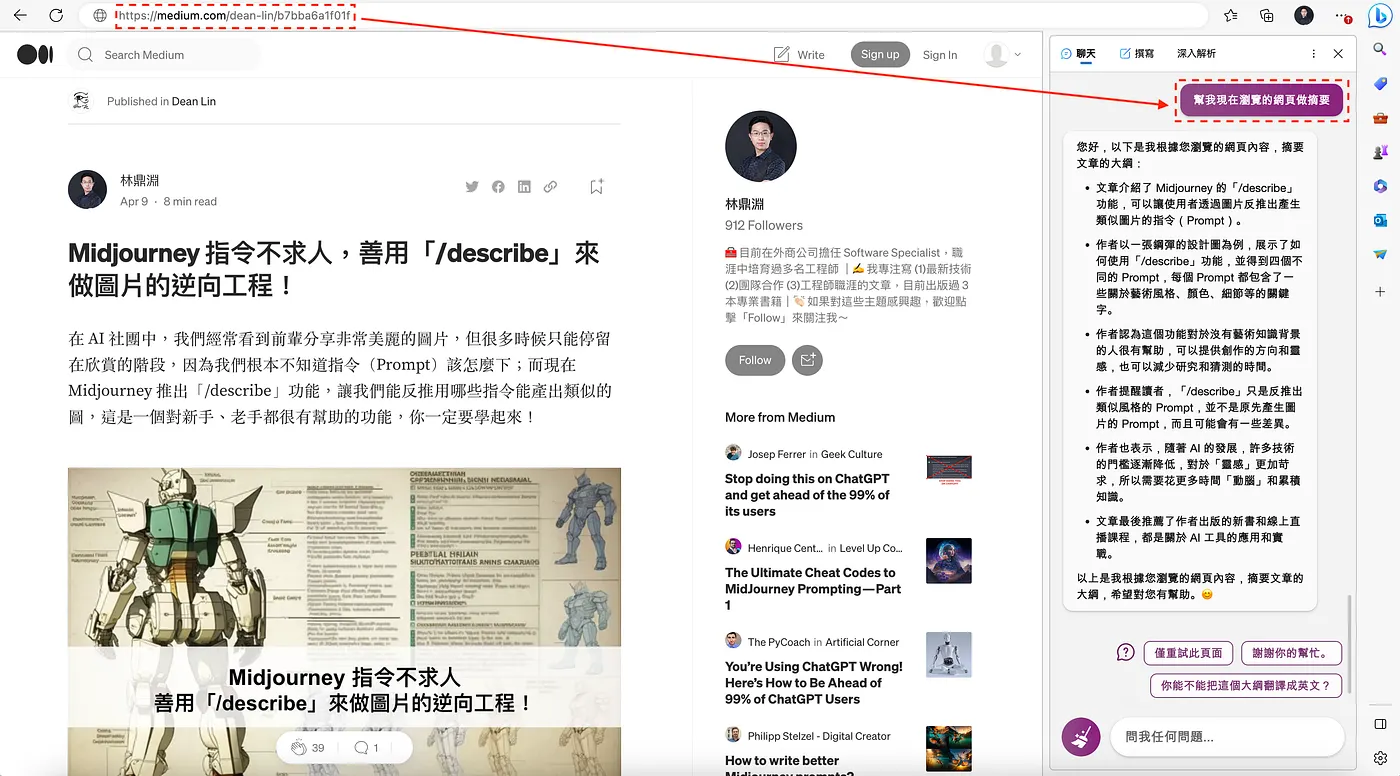1400x776 pixels.
Task: Click the Search Medium field
Action: (x=165, y=55)
